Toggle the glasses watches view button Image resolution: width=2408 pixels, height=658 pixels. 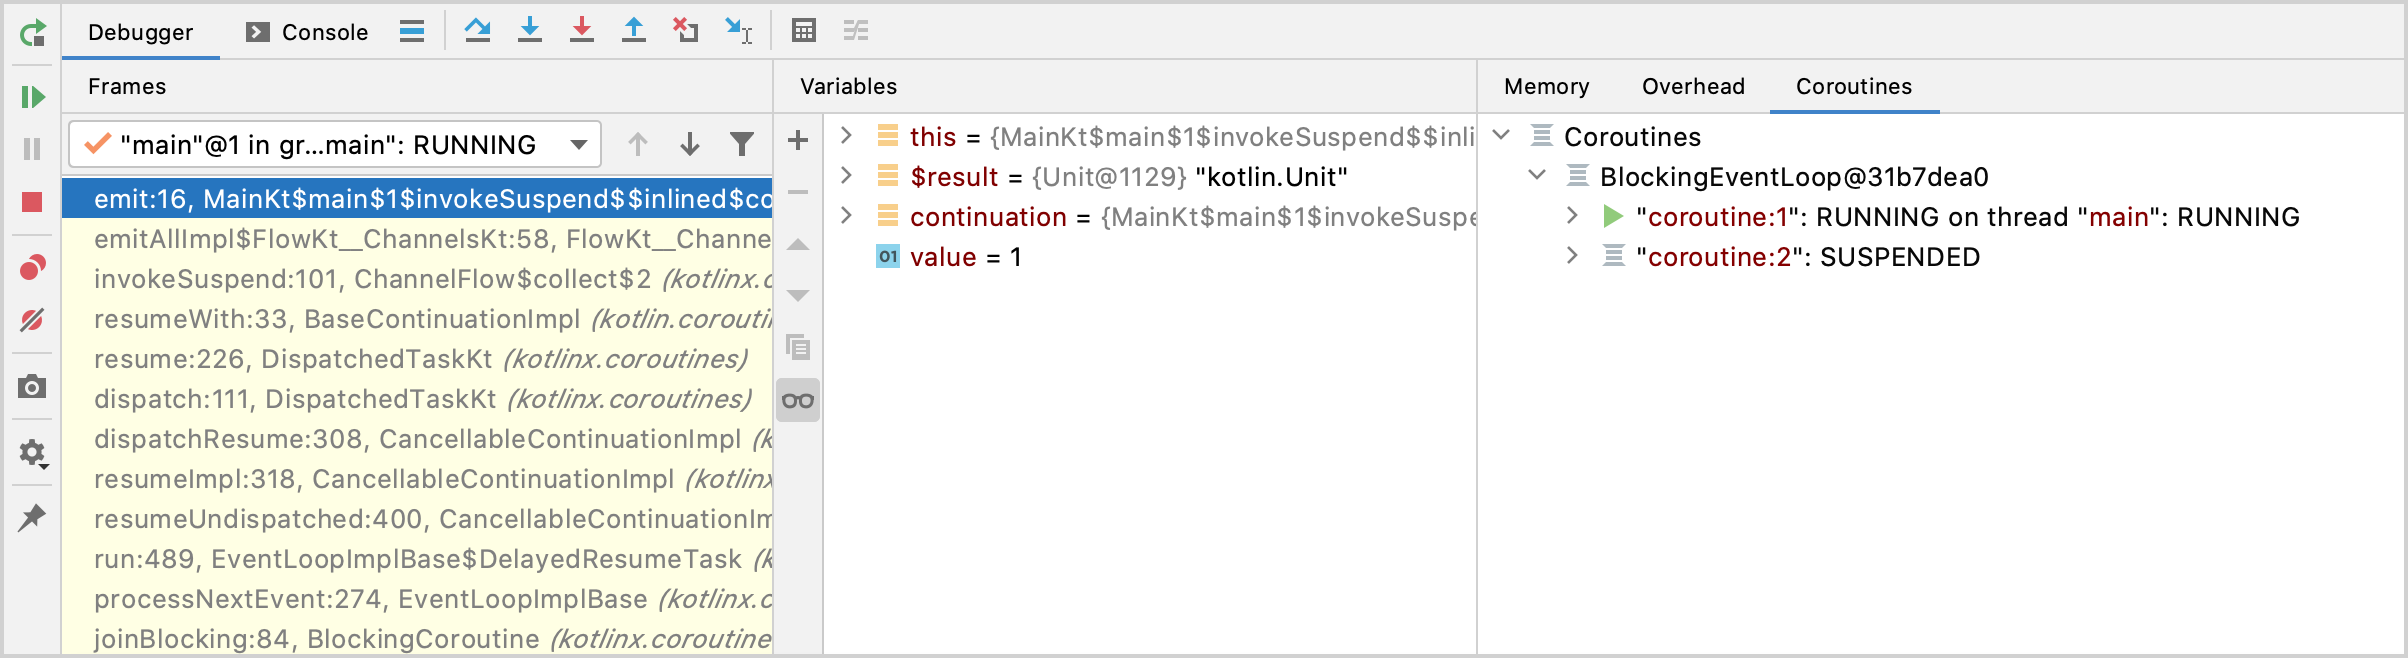pyautogui.click(x=798, y=401)
